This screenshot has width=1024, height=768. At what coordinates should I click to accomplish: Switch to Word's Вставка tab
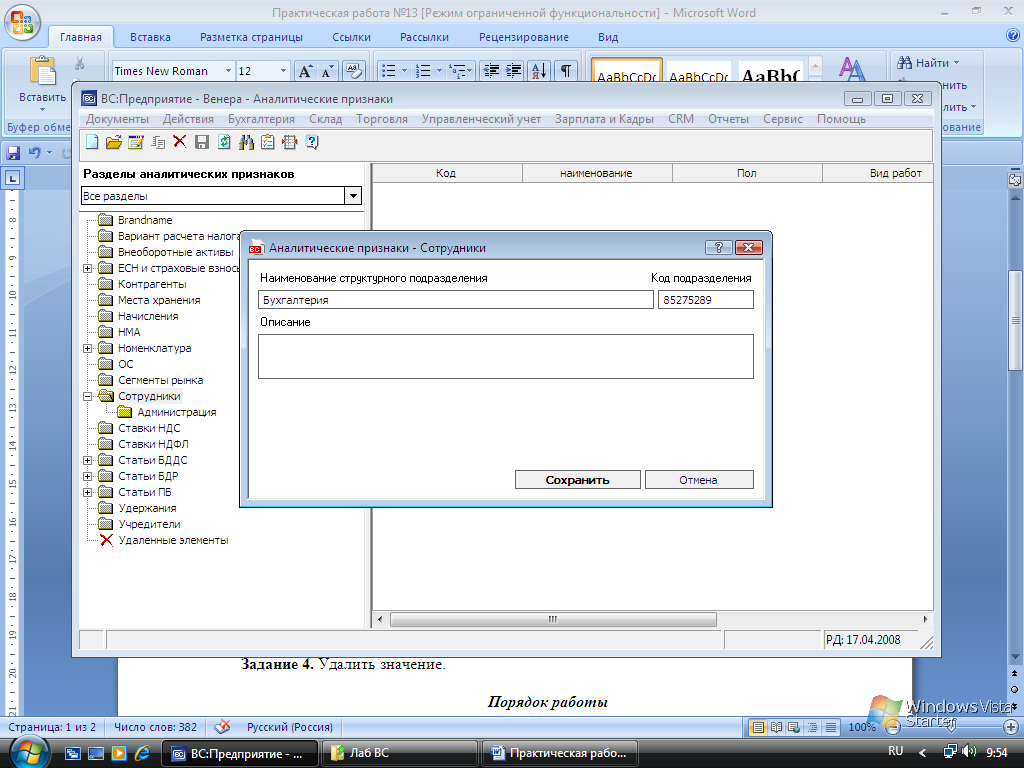click(x=150, y=37)
